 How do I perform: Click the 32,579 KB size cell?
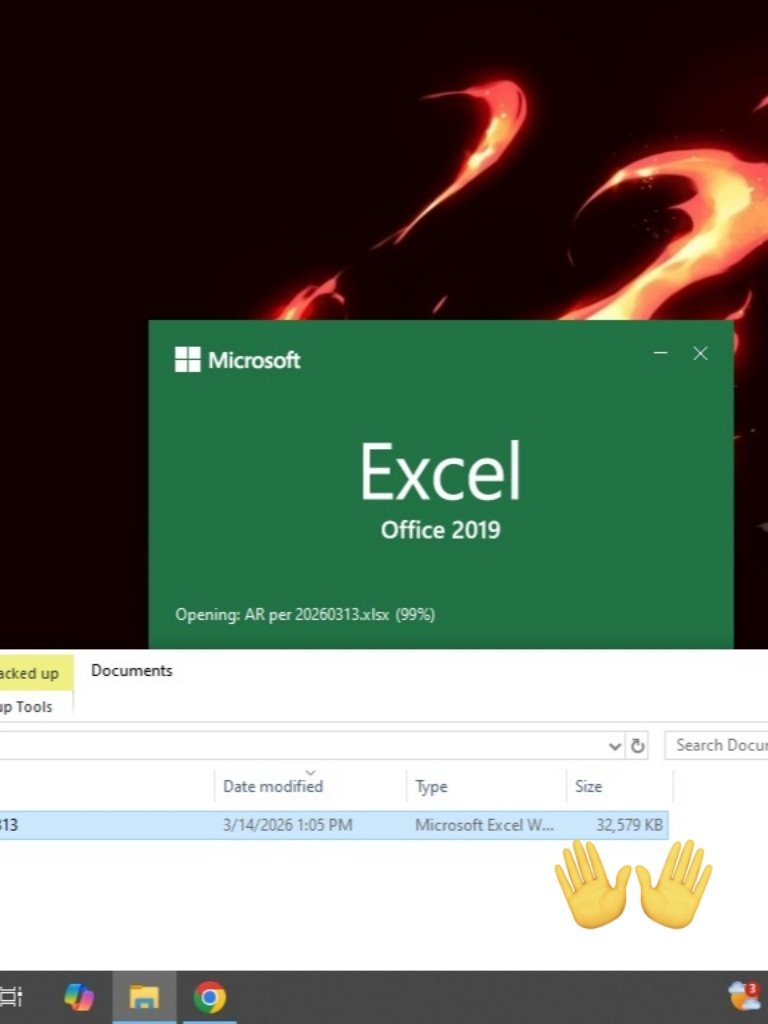629,825
